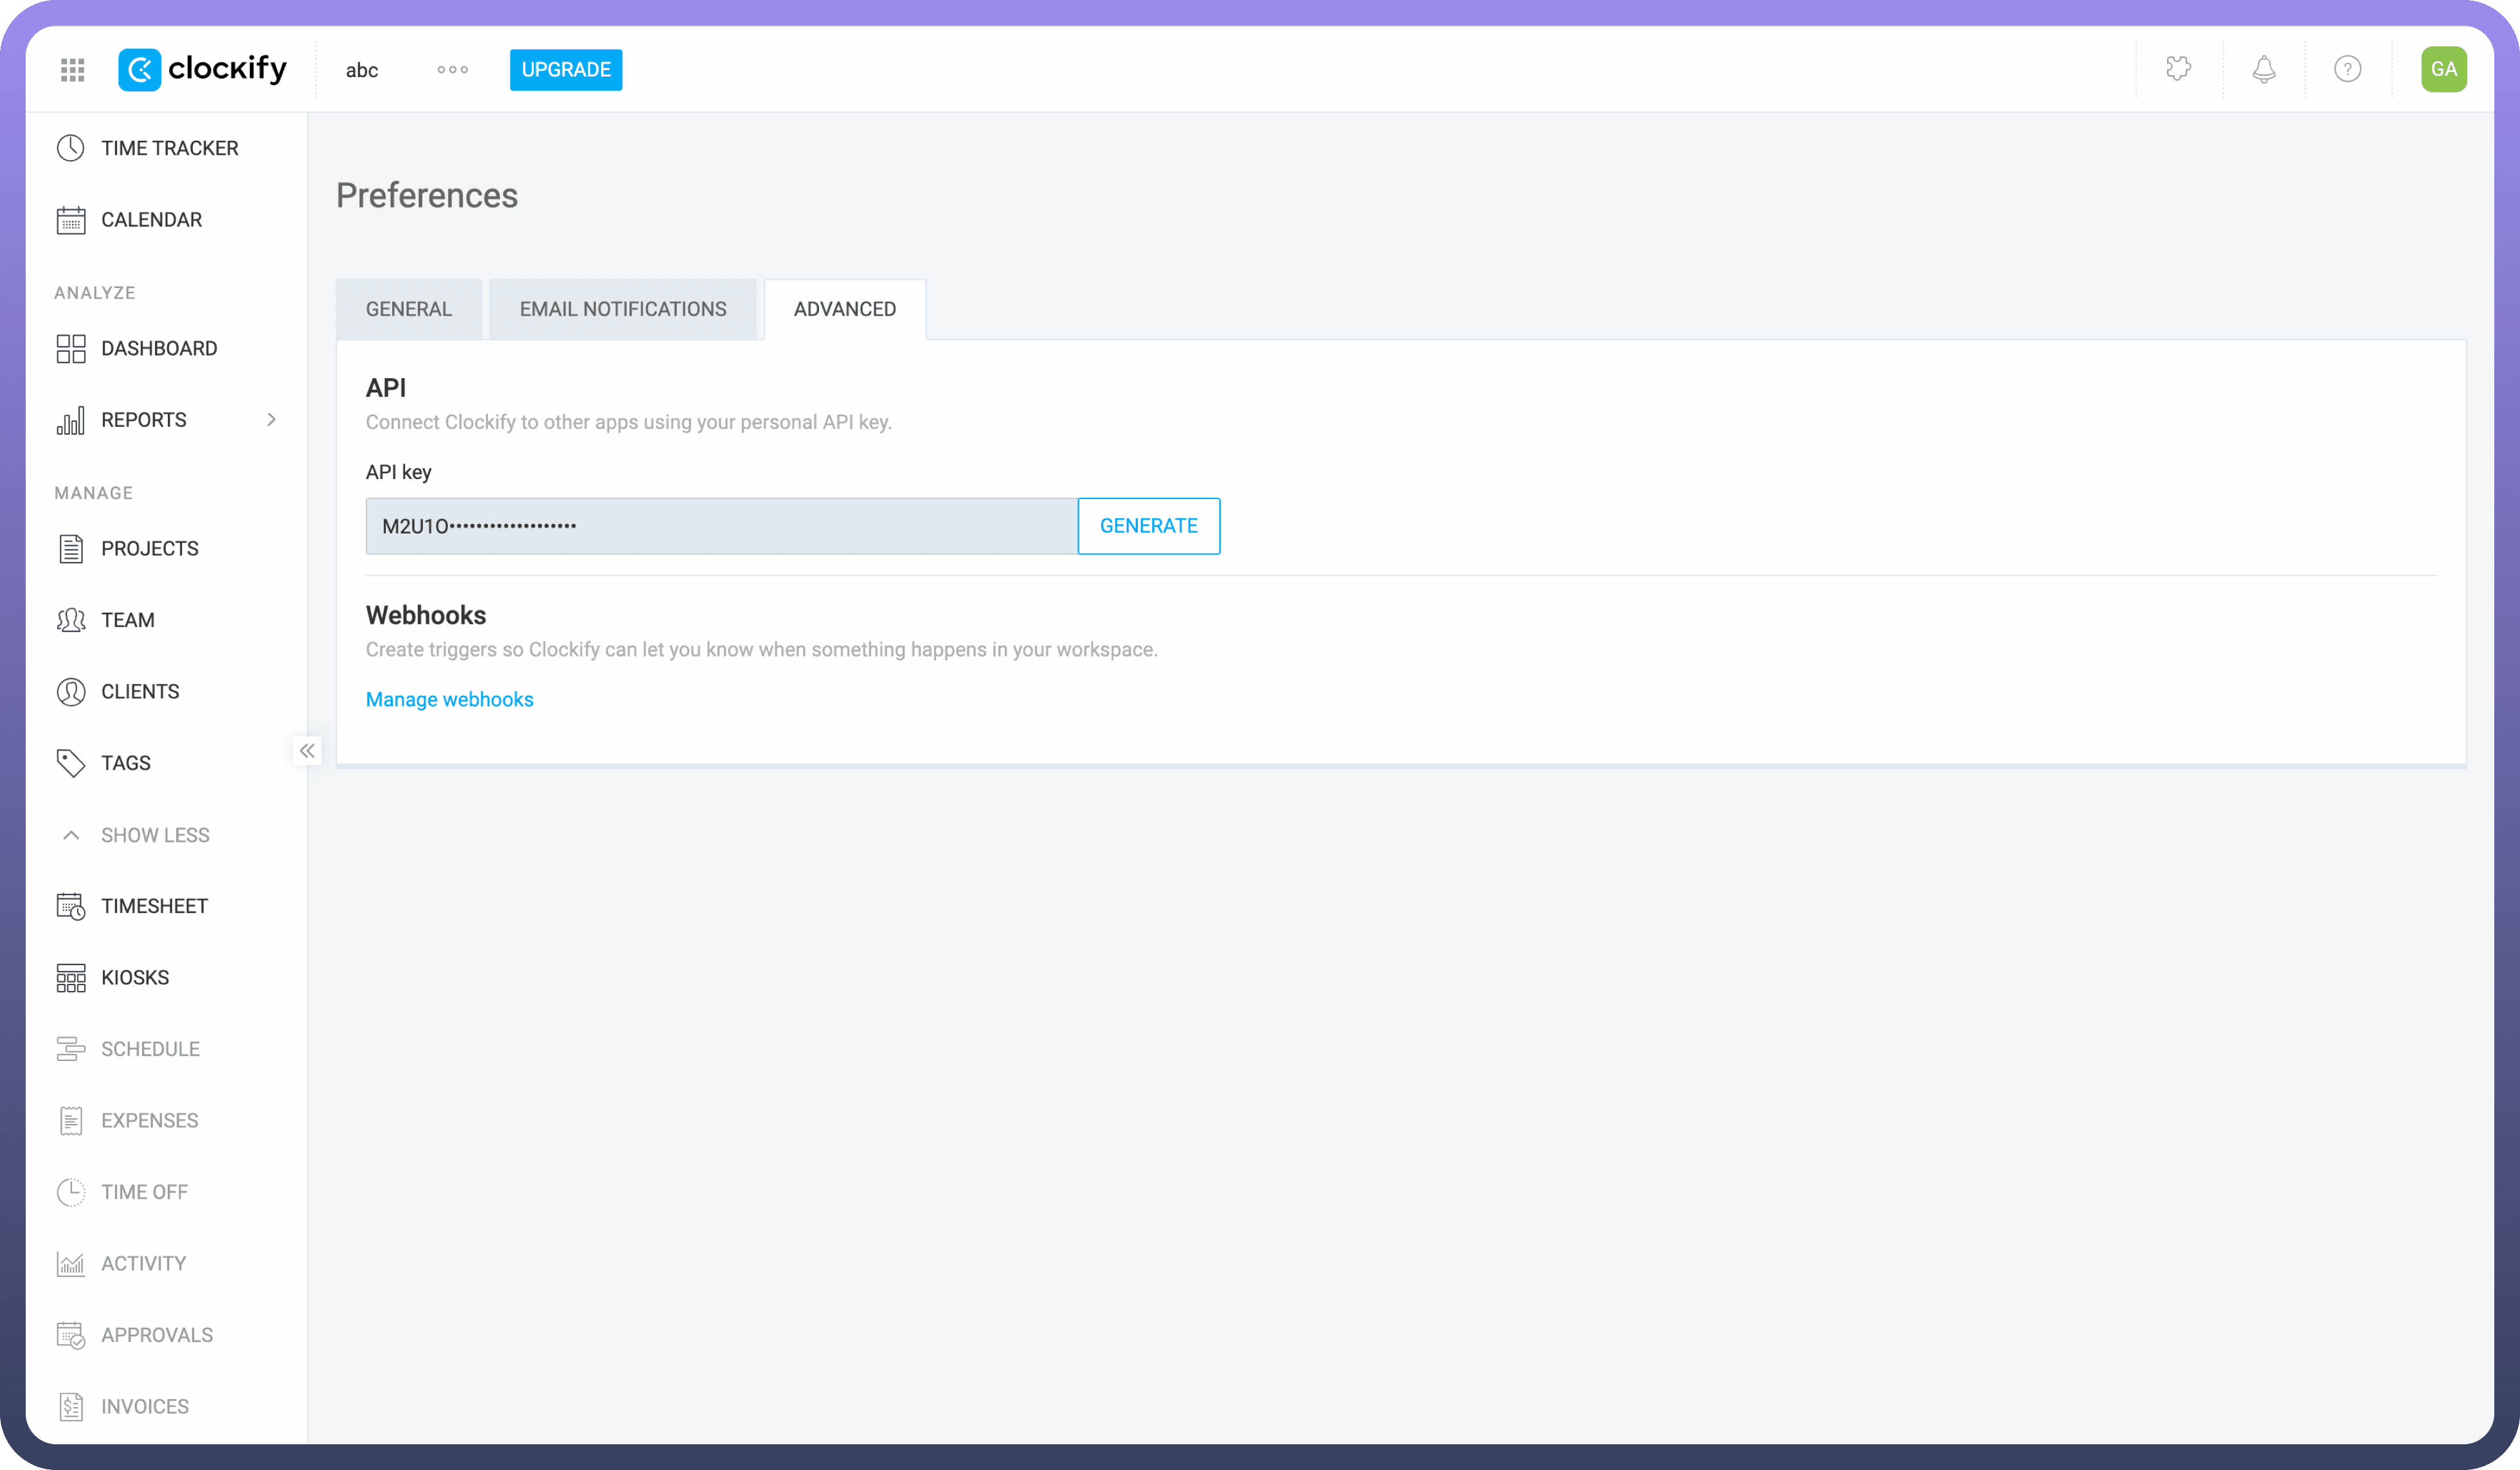2520x1470 pixels.
Task: Select the Dashboard icon
Action: pos(70,348)
